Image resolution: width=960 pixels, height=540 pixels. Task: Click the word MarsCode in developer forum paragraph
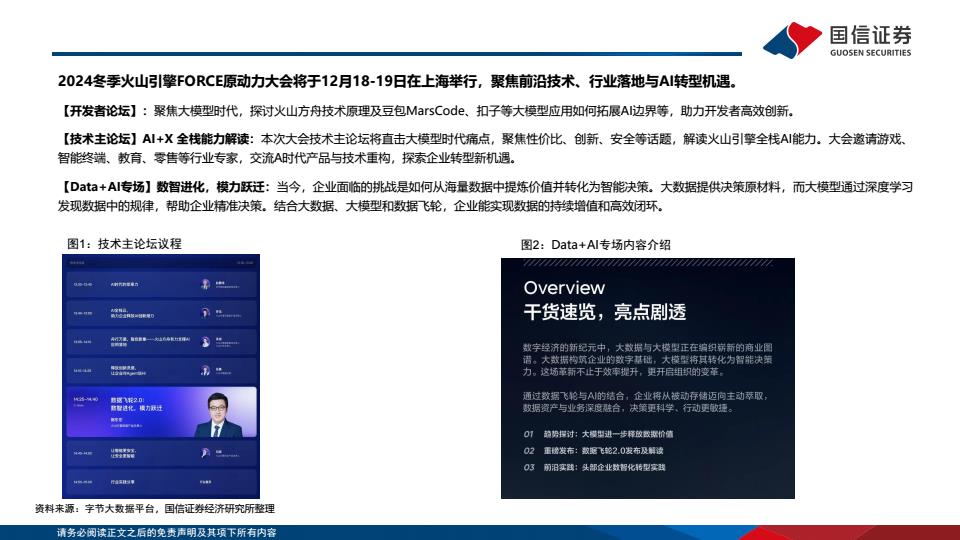(x=435, y=111)
